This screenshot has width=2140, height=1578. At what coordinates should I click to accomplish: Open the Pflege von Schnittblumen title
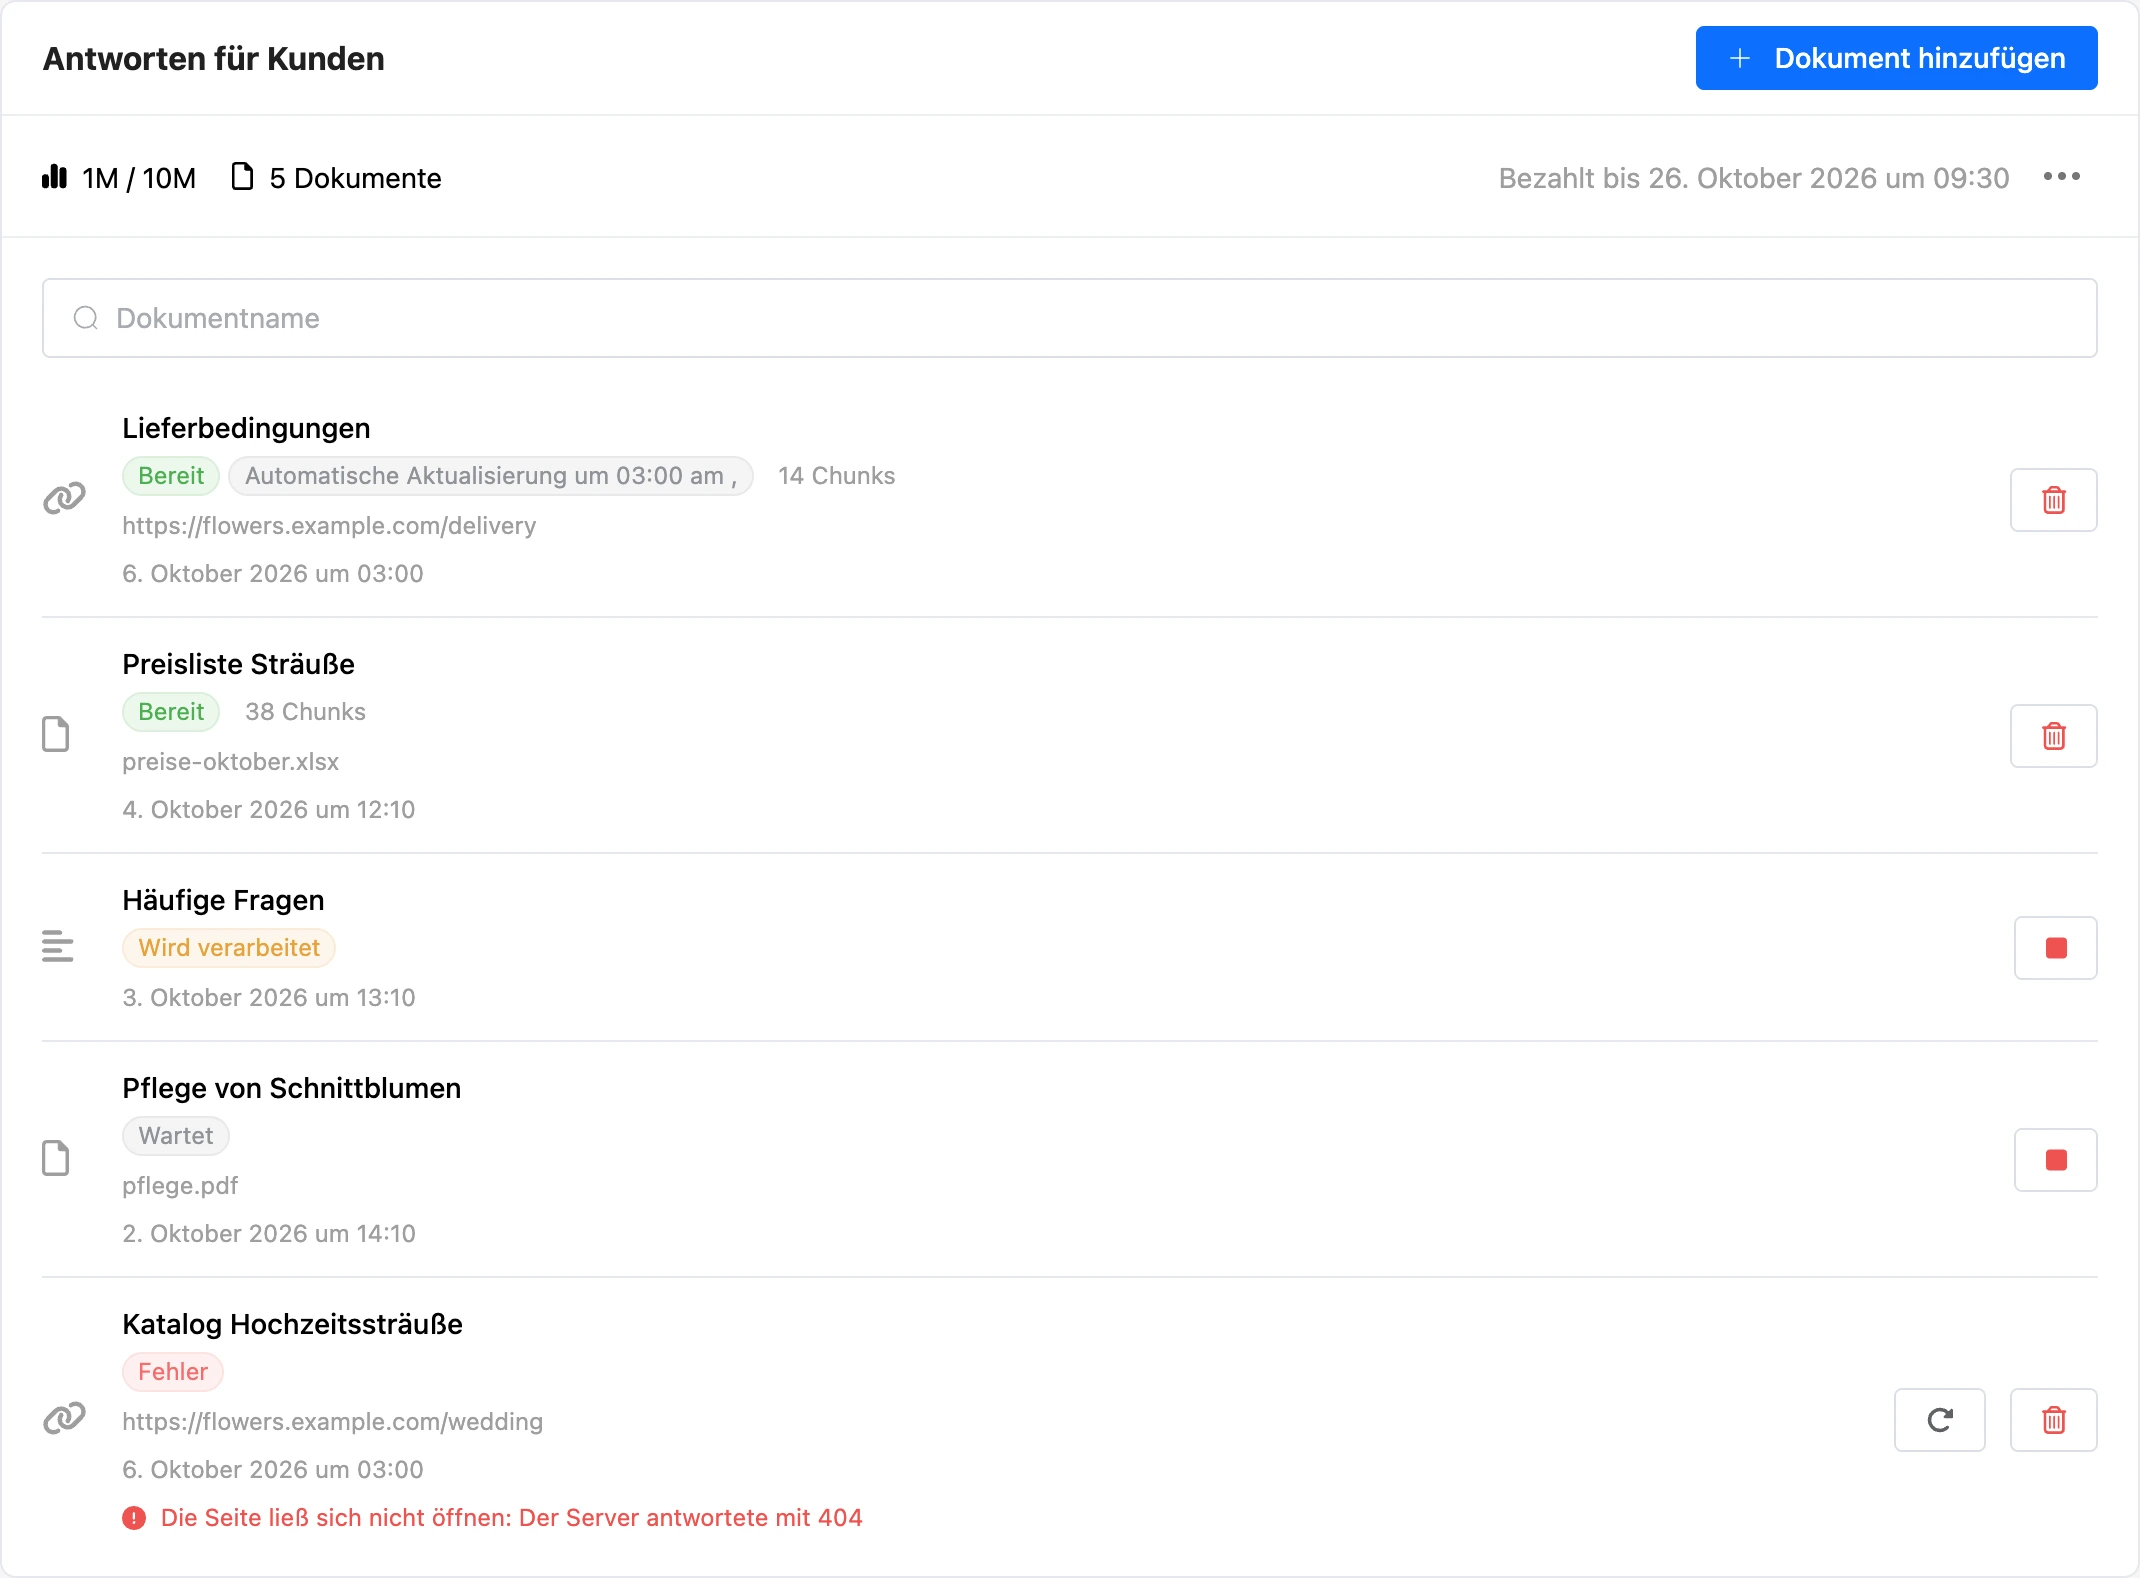291,1088
